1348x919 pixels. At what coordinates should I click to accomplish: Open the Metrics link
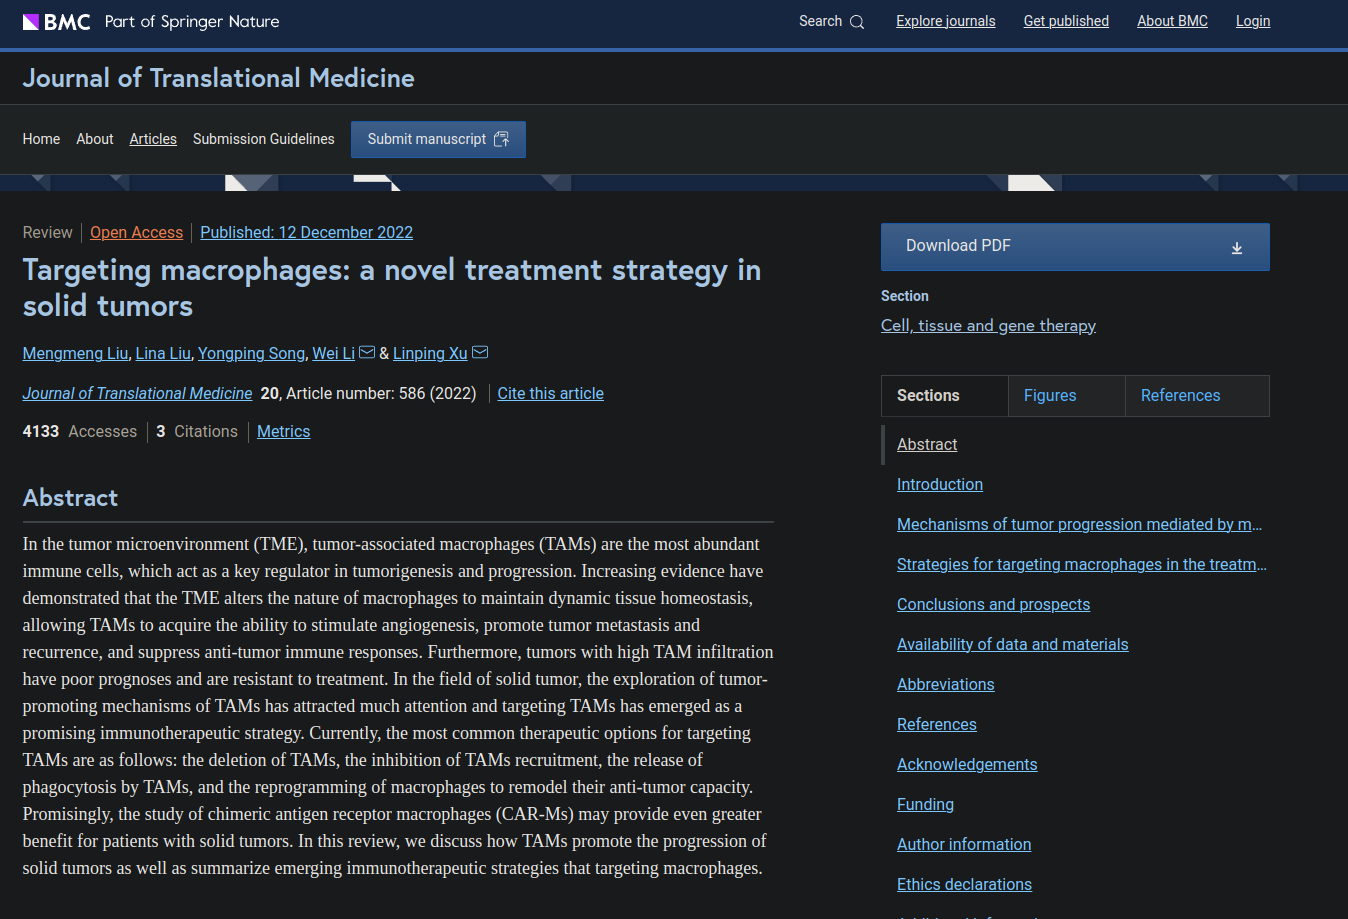(x=284, y=431)
